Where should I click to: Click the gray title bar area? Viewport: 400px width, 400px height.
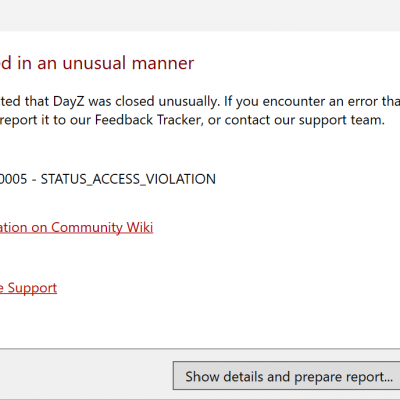point(200,15)
